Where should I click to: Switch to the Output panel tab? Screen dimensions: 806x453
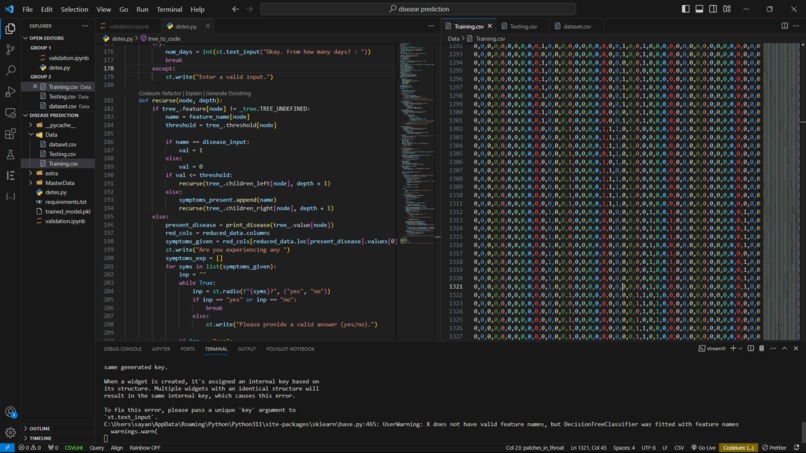coord(247,349)
